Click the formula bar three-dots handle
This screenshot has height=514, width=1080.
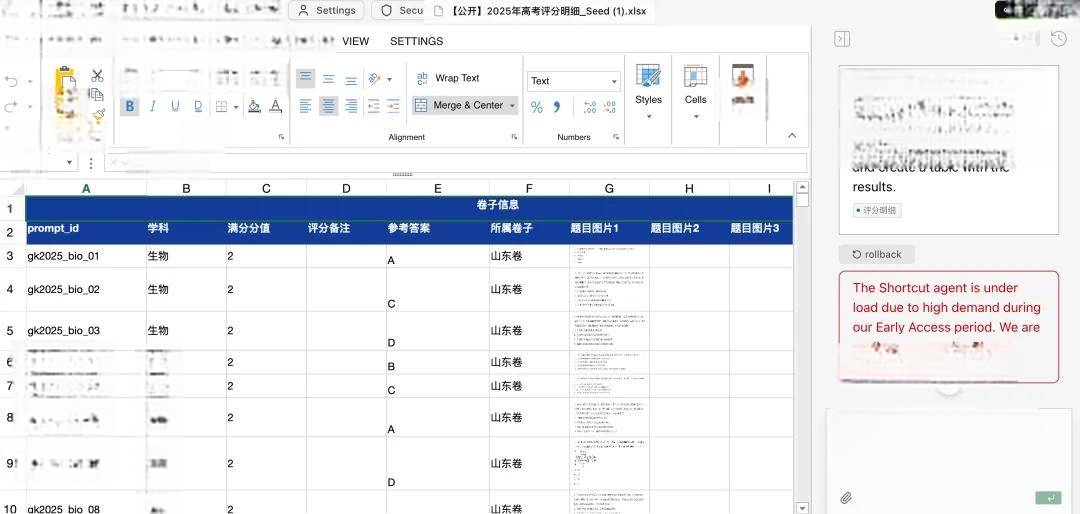coord(91,163)
